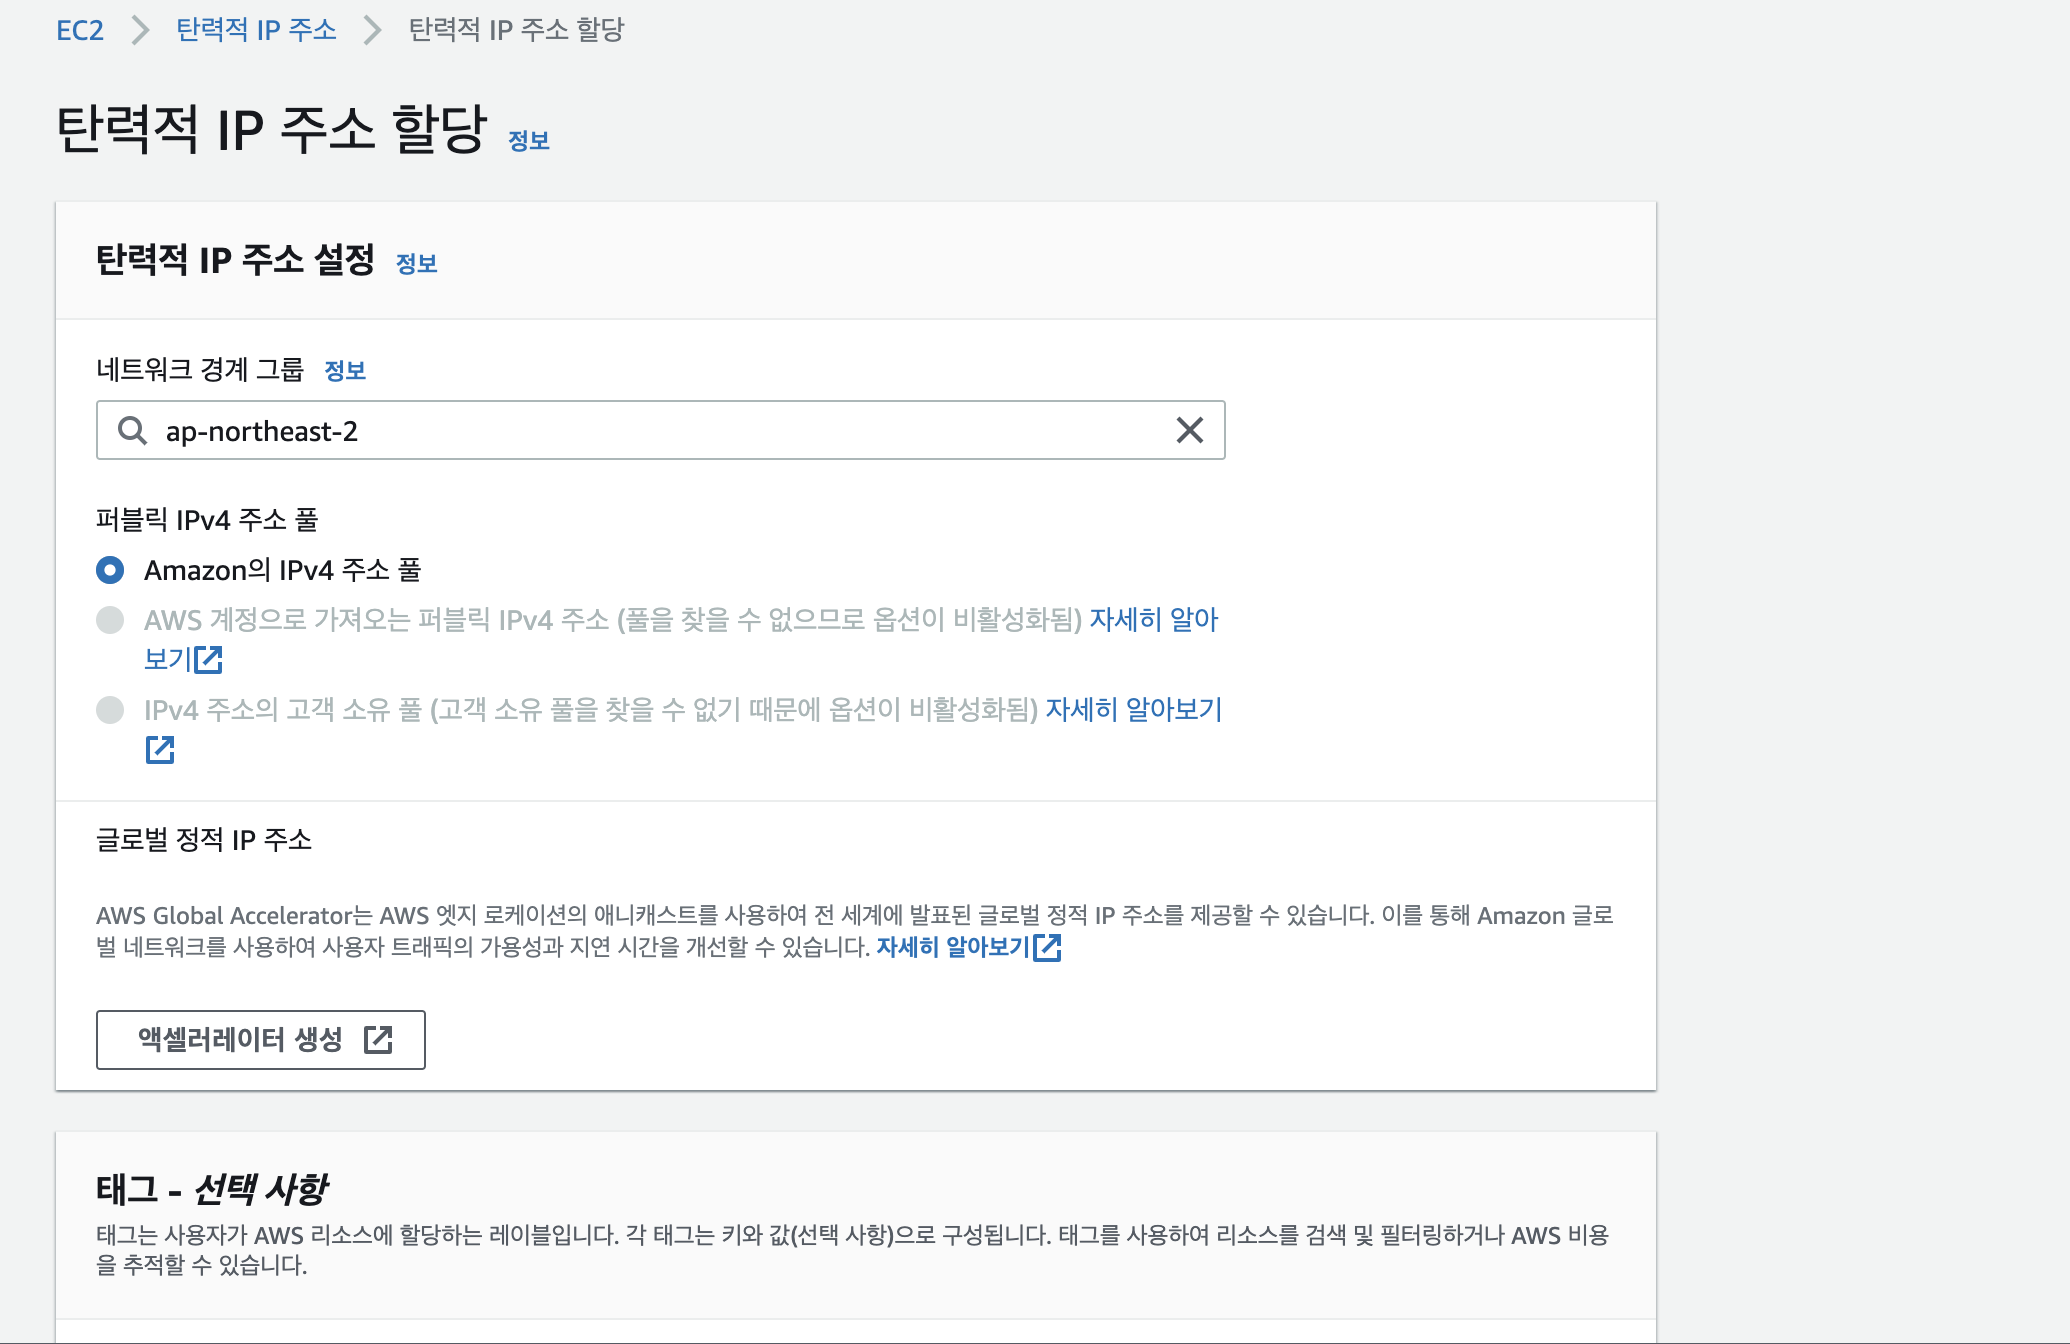Focus the 네트워크 경계 그룹 search field

[x=660, y=431]
